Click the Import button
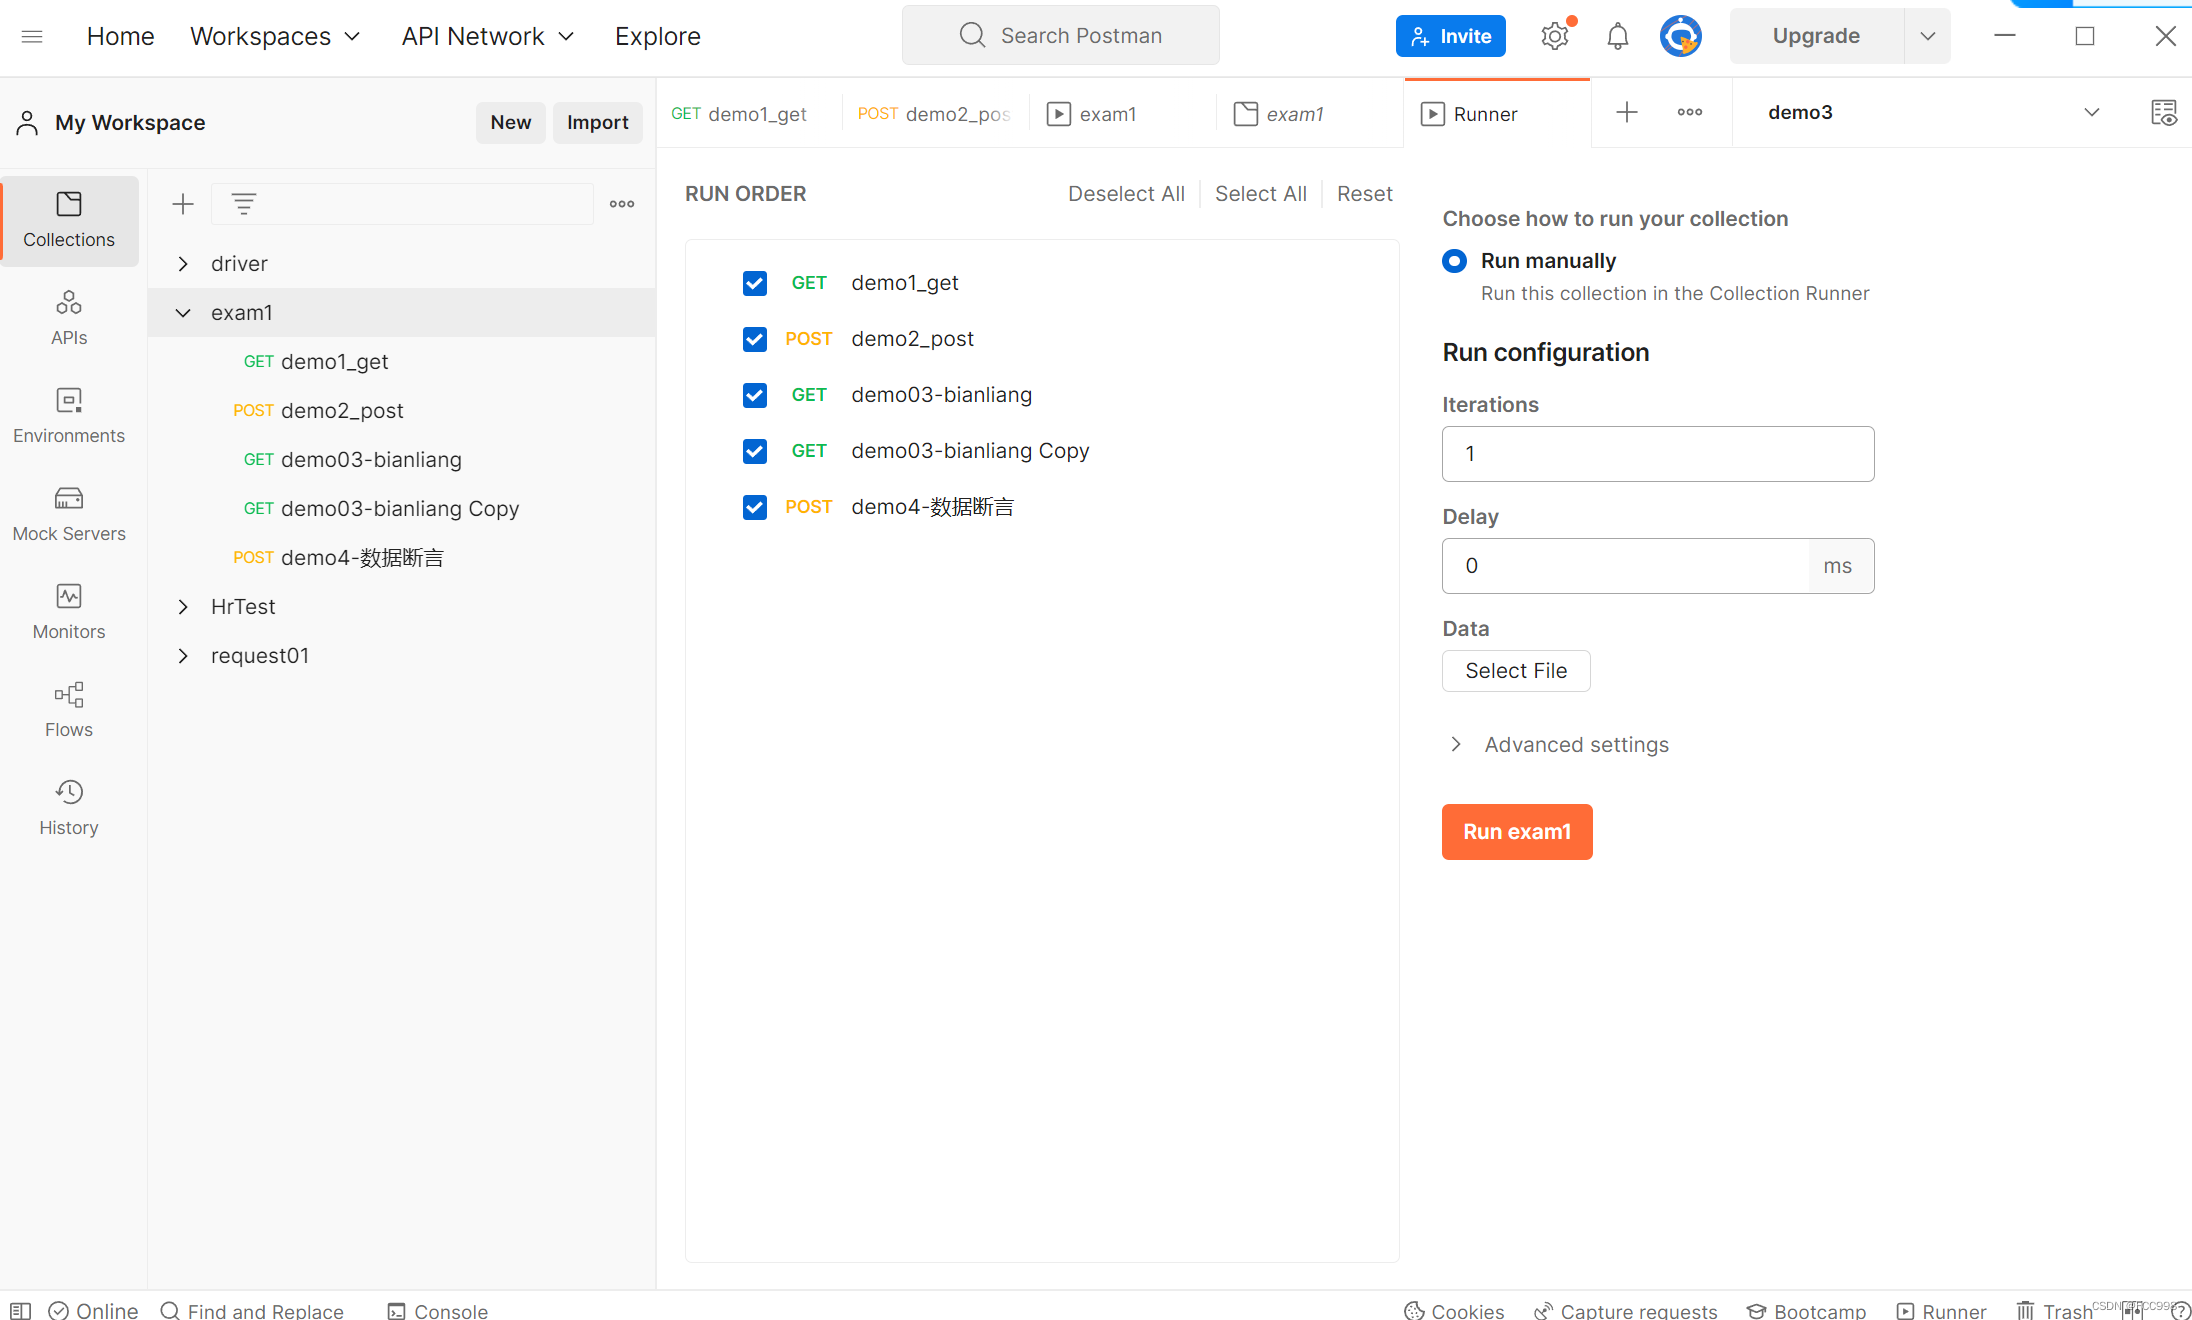Screen dimensions: 2192x1320 [597, 123]
